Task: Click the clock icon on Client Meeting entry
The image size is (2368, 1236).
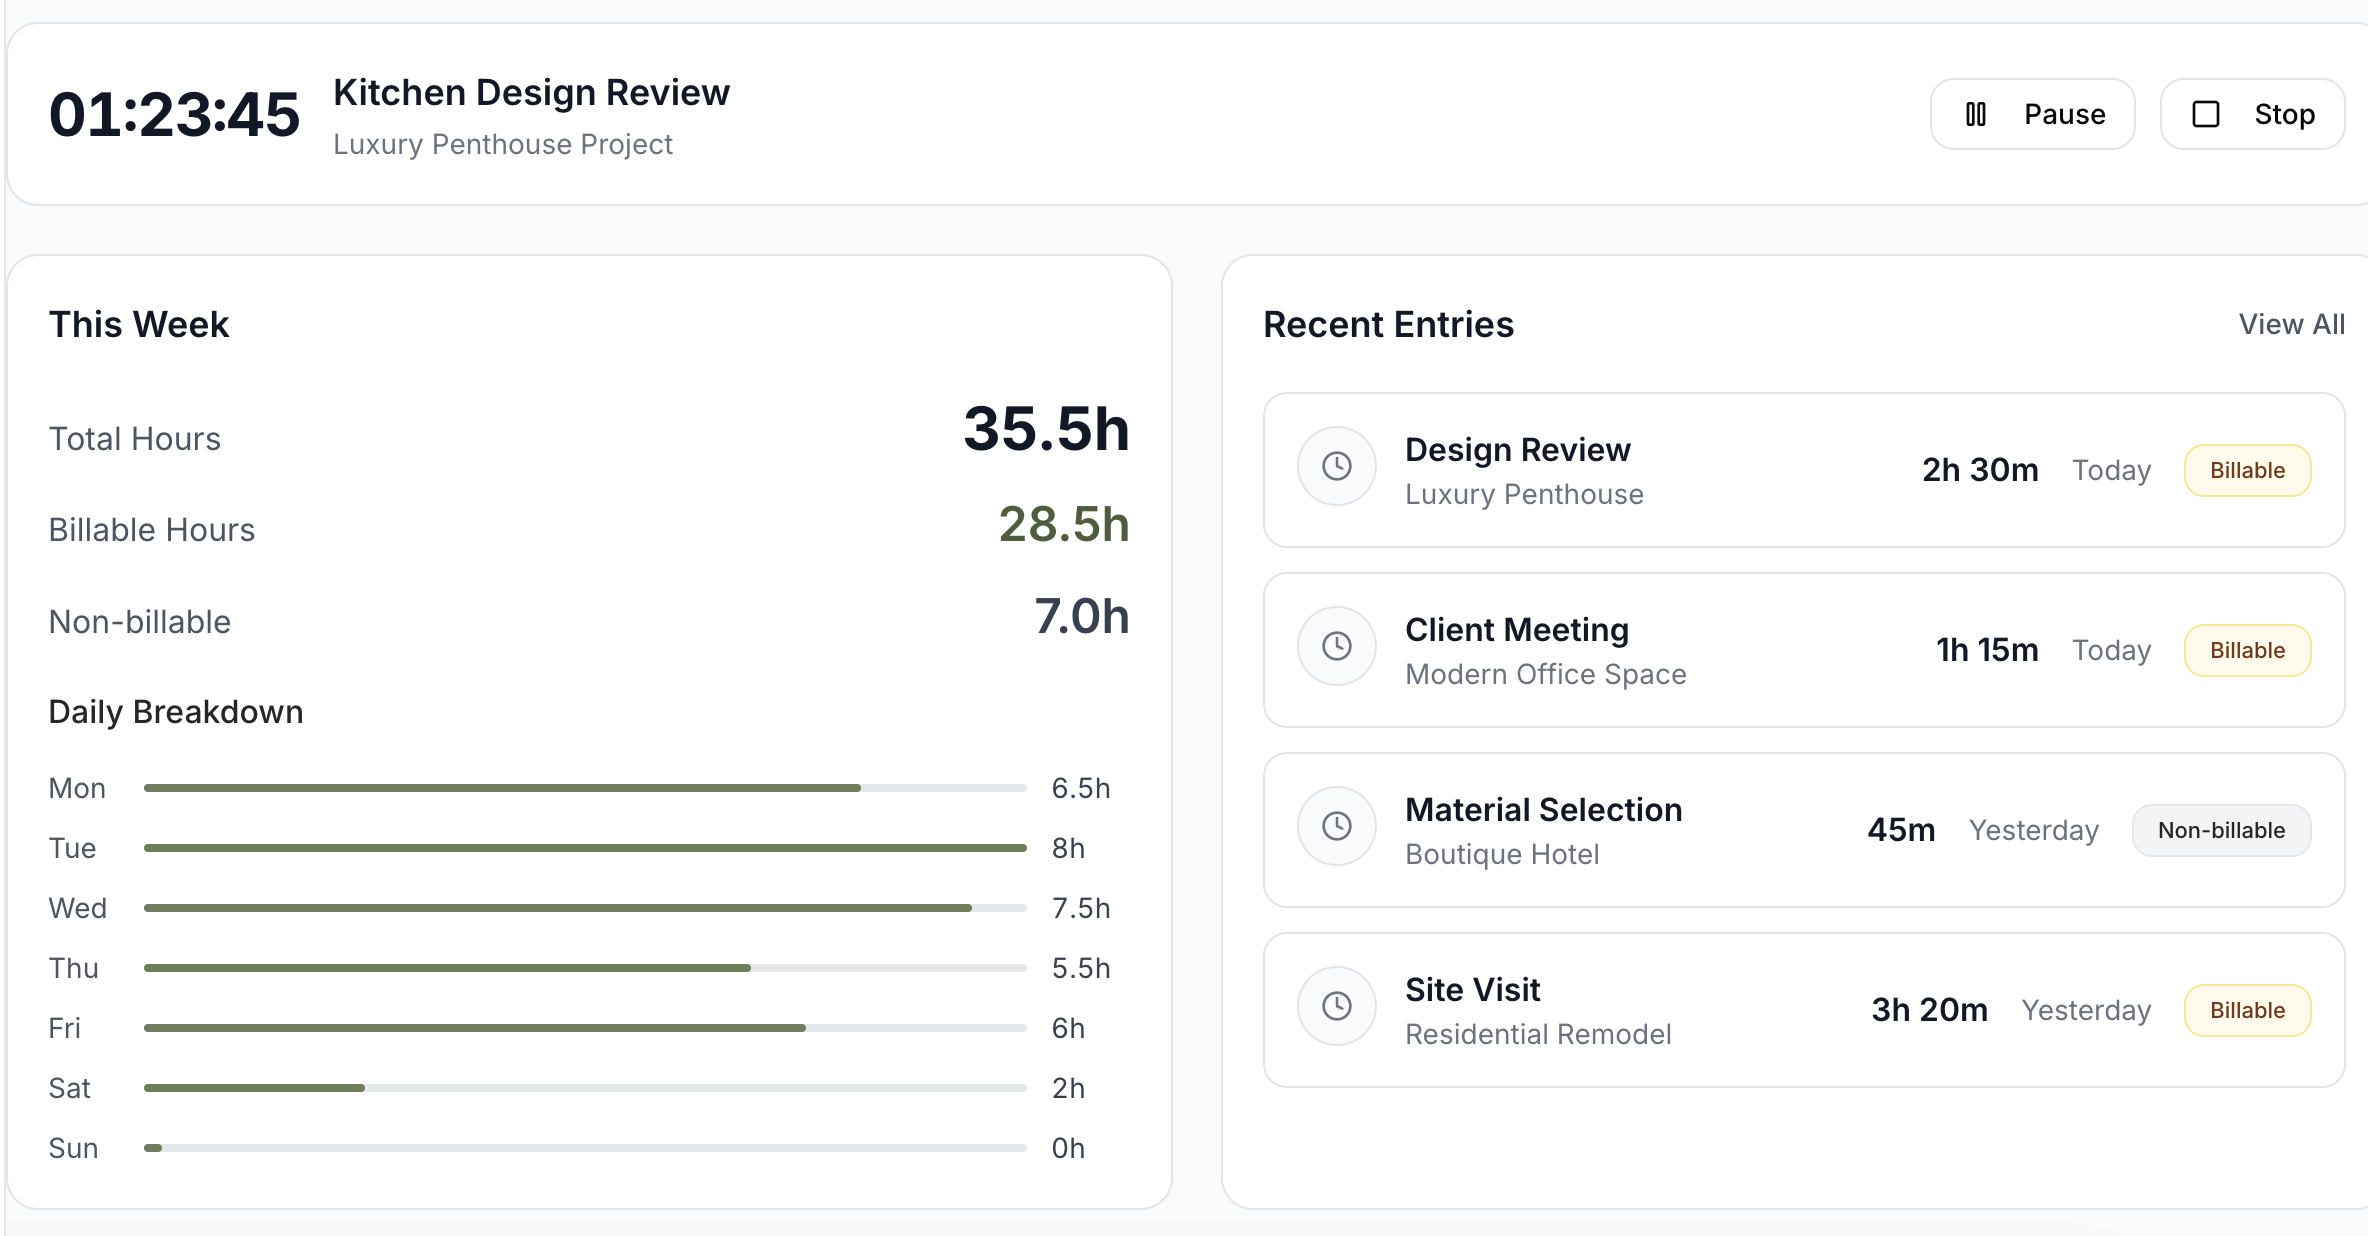Action: pyautogui.click(x=1337, y=646)
